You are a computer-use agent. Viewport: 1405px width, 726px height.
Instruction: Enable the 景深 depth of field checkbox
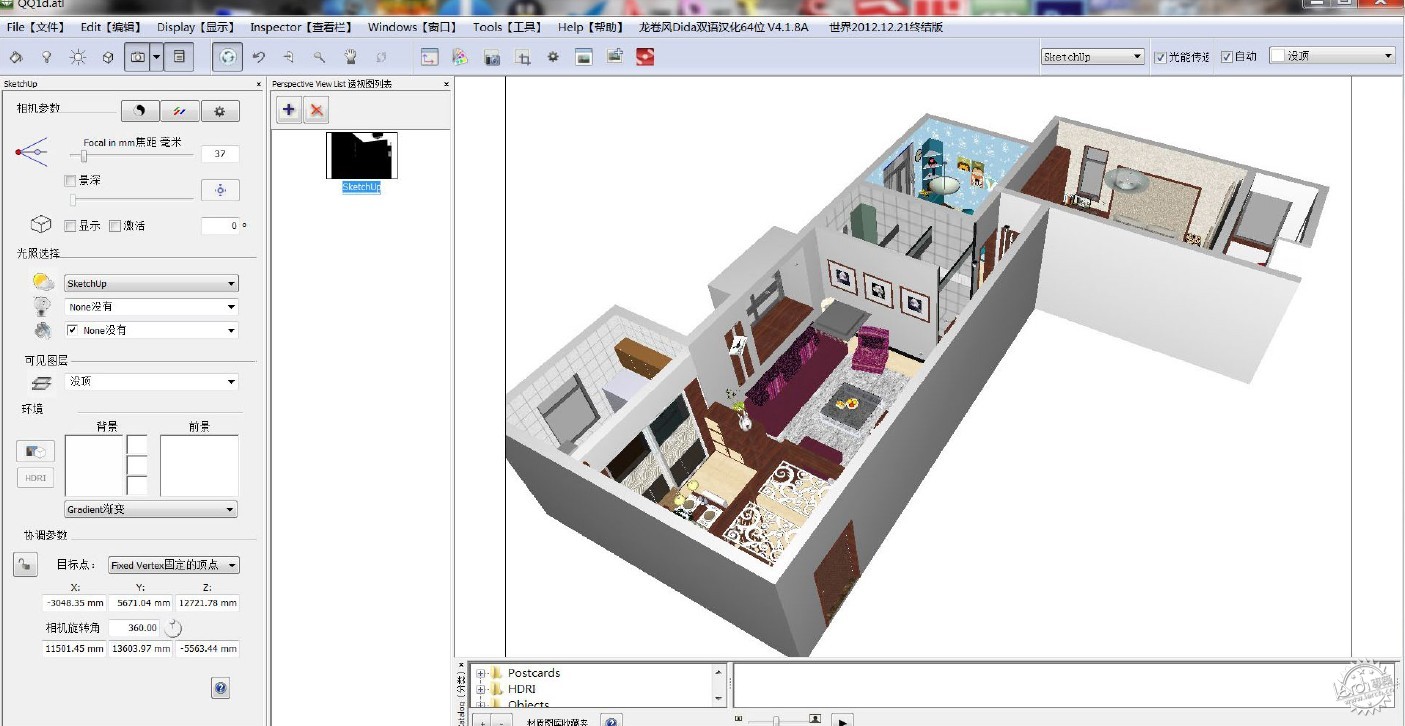pyautogui.click(x=70, y=181)
